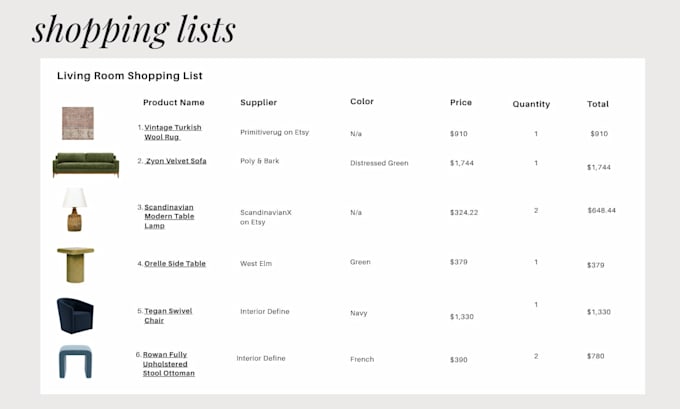Open the Zyon Velvet Sofa link
This screenshot has width=680, height=409.
pyautogui.click(x=176, y=161)
